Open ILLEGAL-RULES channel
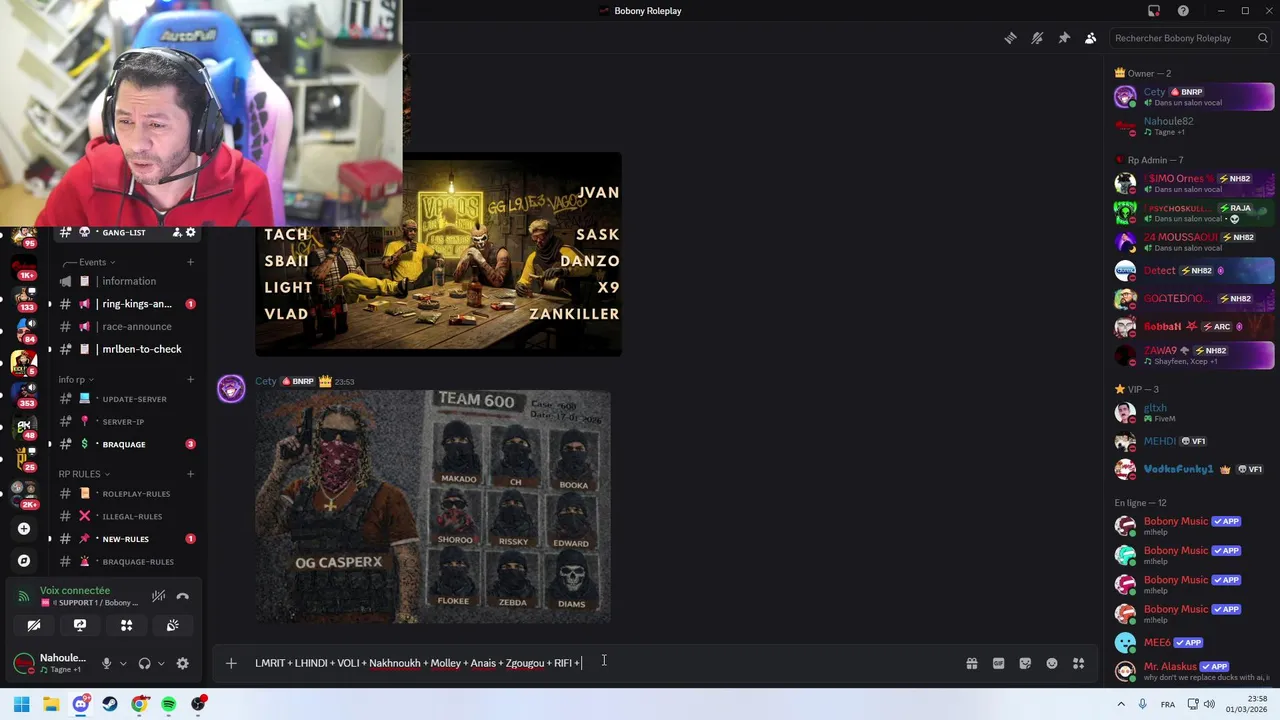This screenshot has width=1280, height=720. pos(126,516)
